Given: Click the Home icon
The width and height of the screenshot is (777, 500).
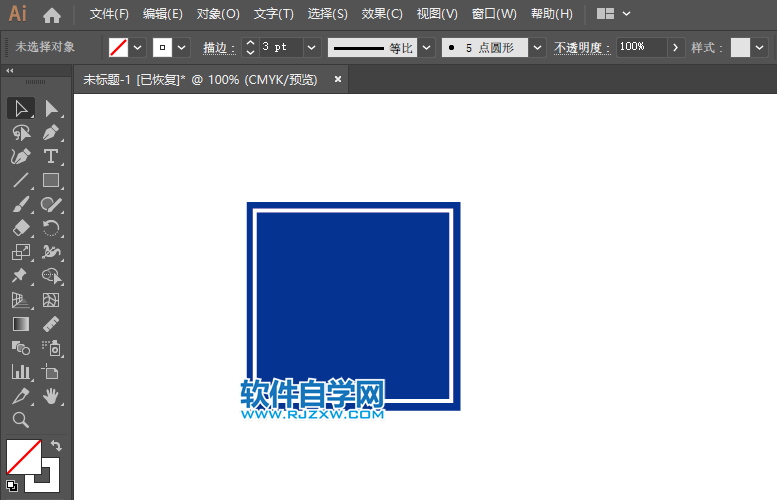Looking at the screenshot, I should (52, 15).
